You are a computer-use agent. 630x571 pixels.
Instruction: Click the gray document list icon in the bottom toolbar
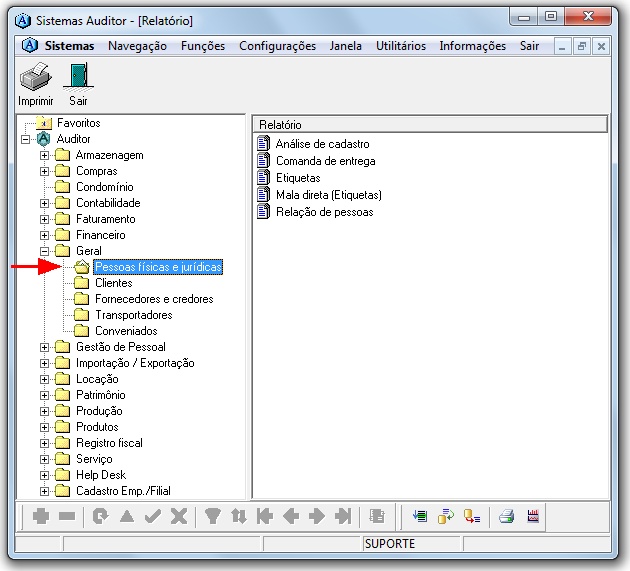(x=377, y=516)
